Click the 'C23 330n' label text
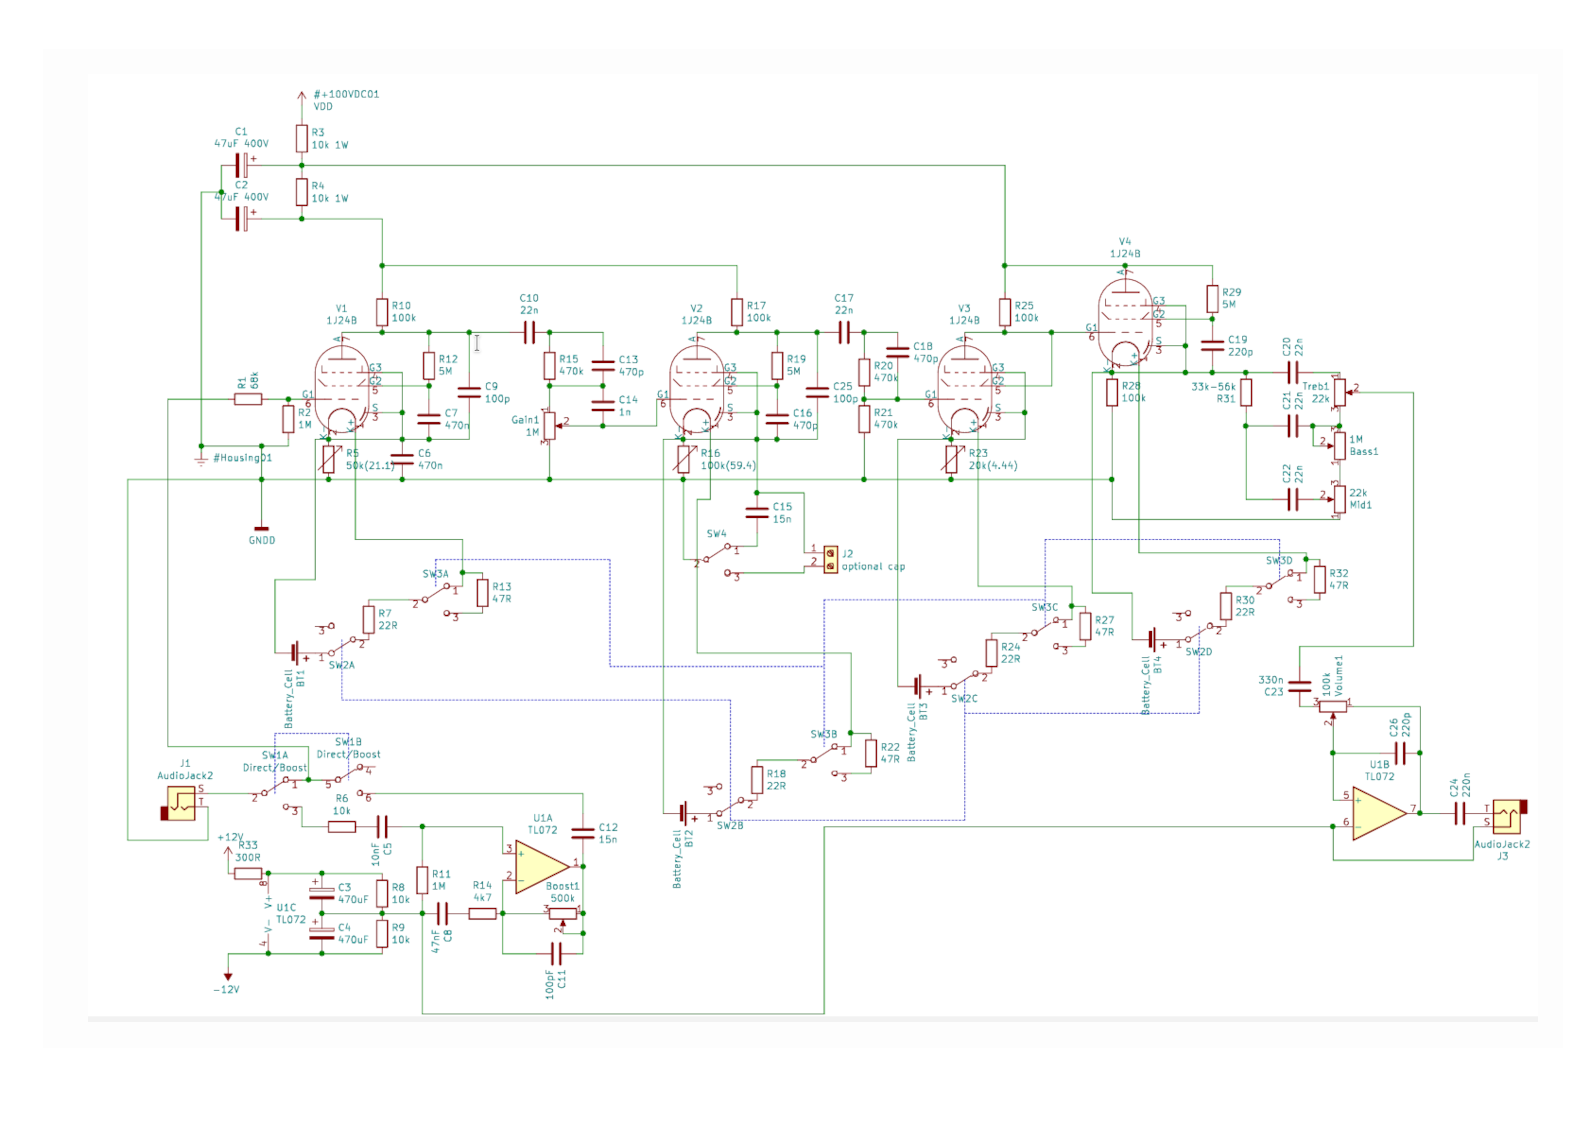The image size is (1590, 1124). click(1271, 686)
